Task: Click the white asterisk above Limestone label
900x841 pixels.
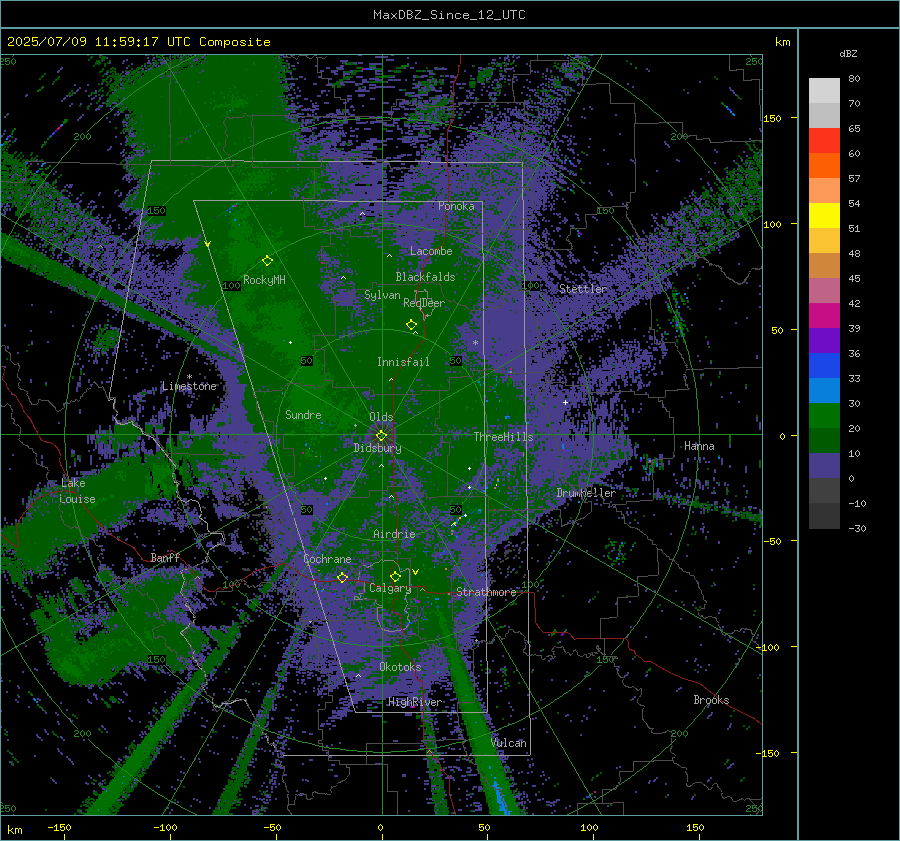Action: [189, 377]
